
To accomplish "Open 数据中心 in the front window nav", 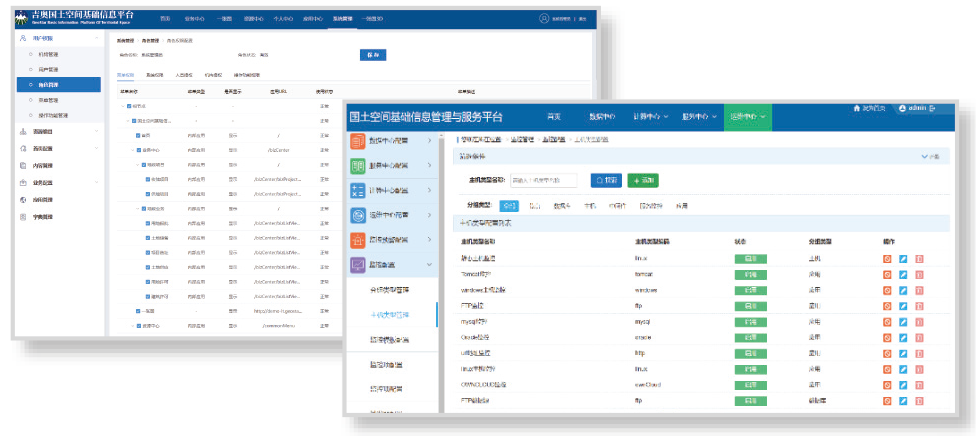I will pyautogui.click(x=602, y=116).
